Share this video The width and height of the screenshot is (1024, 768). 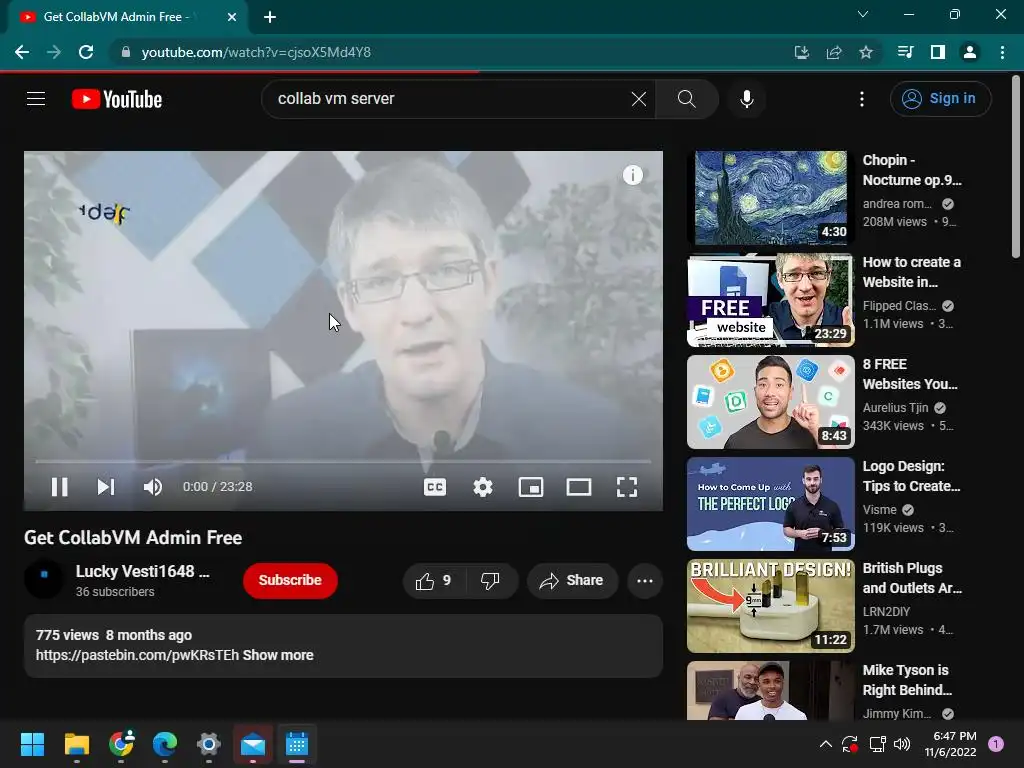tap(572, 581)
